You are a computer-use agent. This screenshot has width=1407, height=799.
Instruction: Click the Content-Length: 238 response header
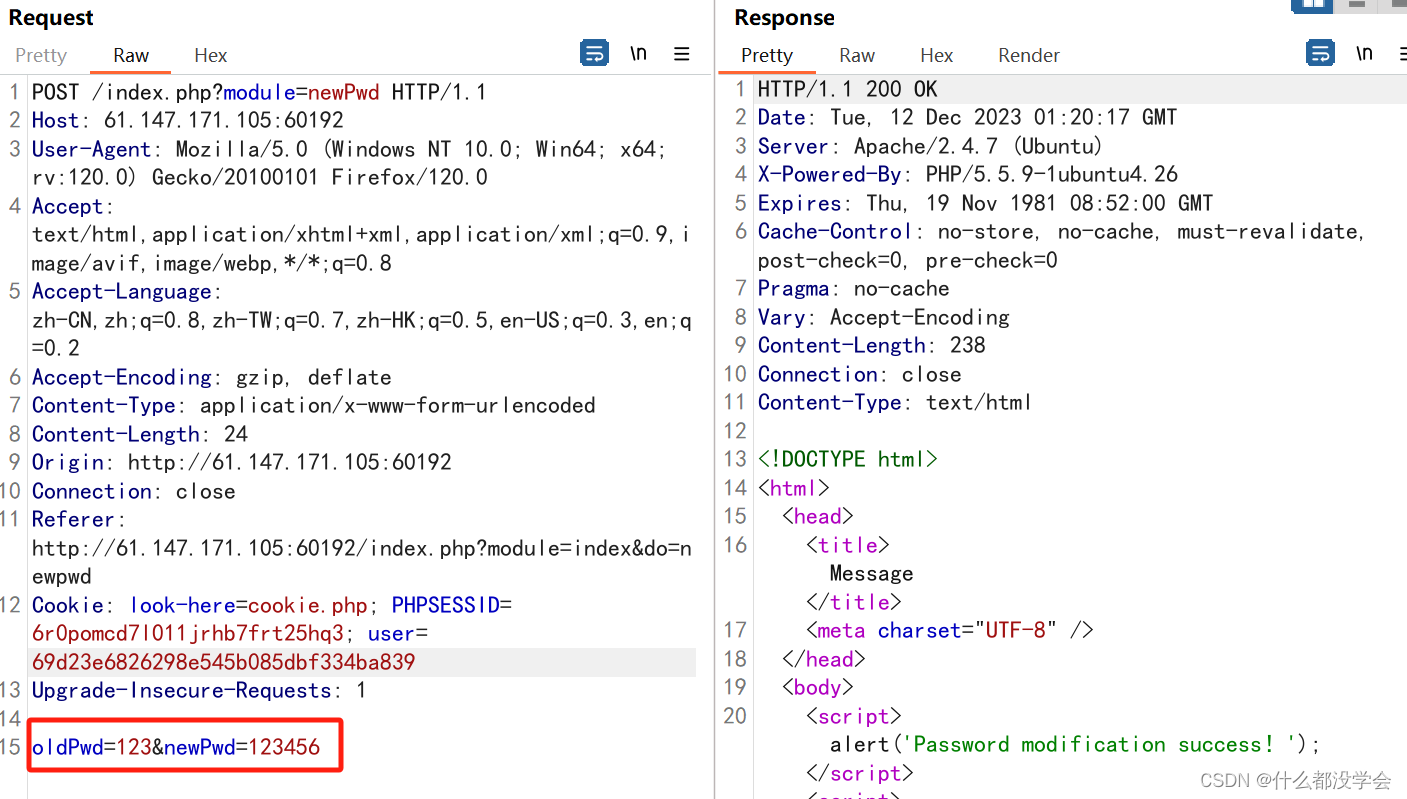click(x=872, y=345)
